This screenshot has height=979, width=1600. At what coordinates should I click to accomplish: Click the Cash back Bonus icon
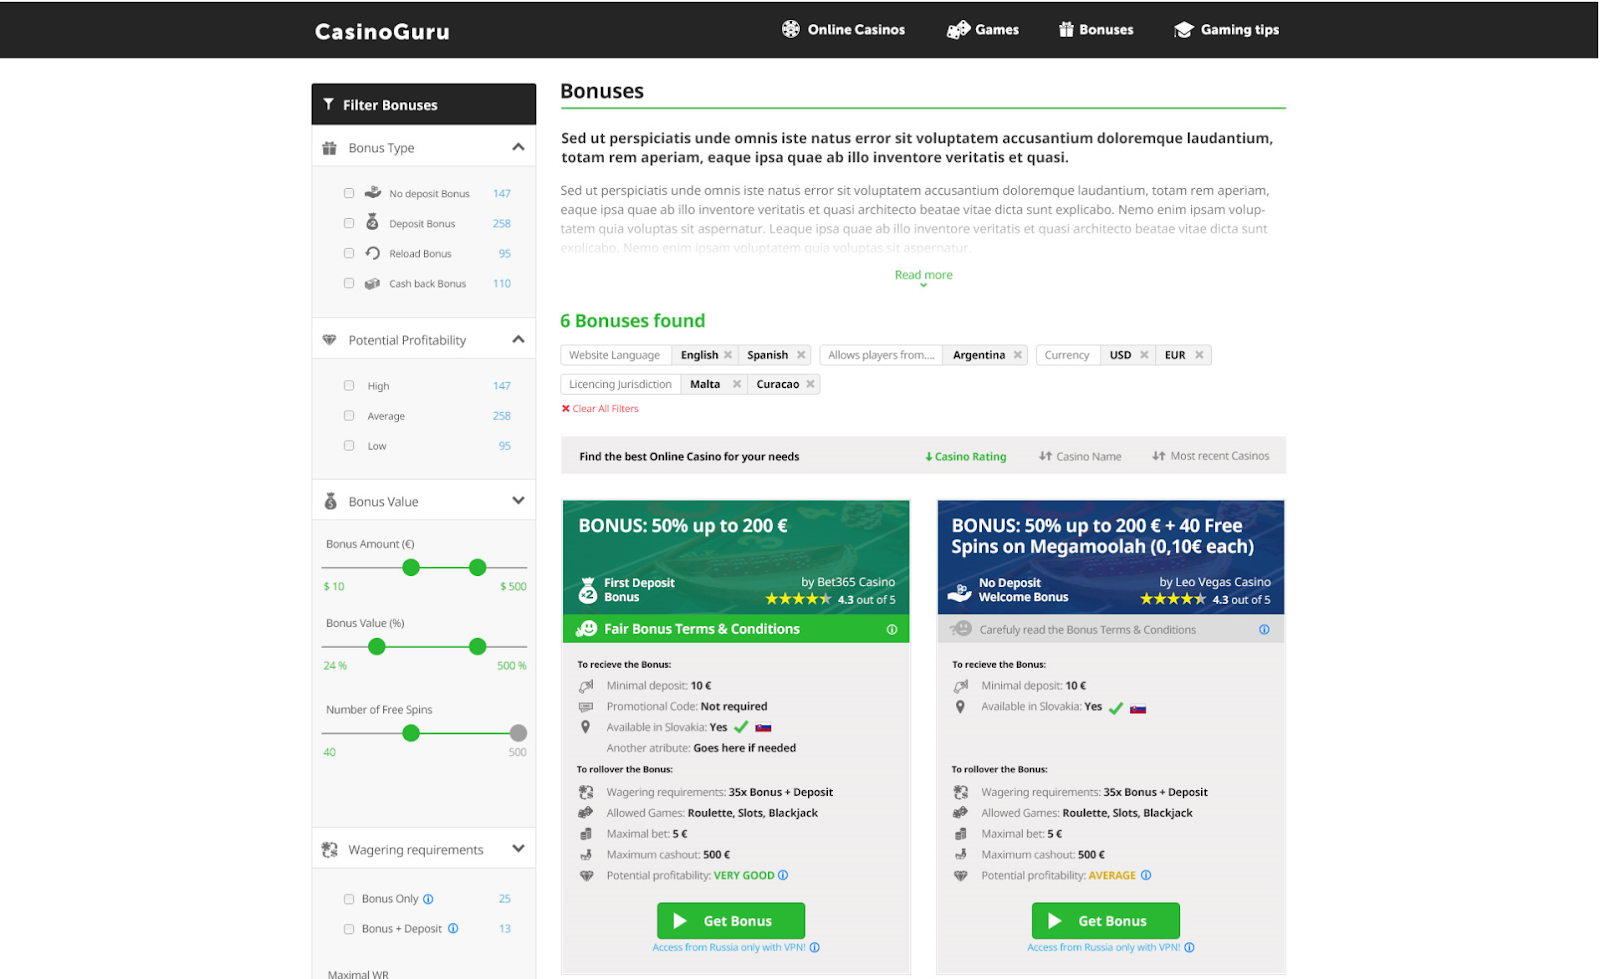[x=372, y=283]
